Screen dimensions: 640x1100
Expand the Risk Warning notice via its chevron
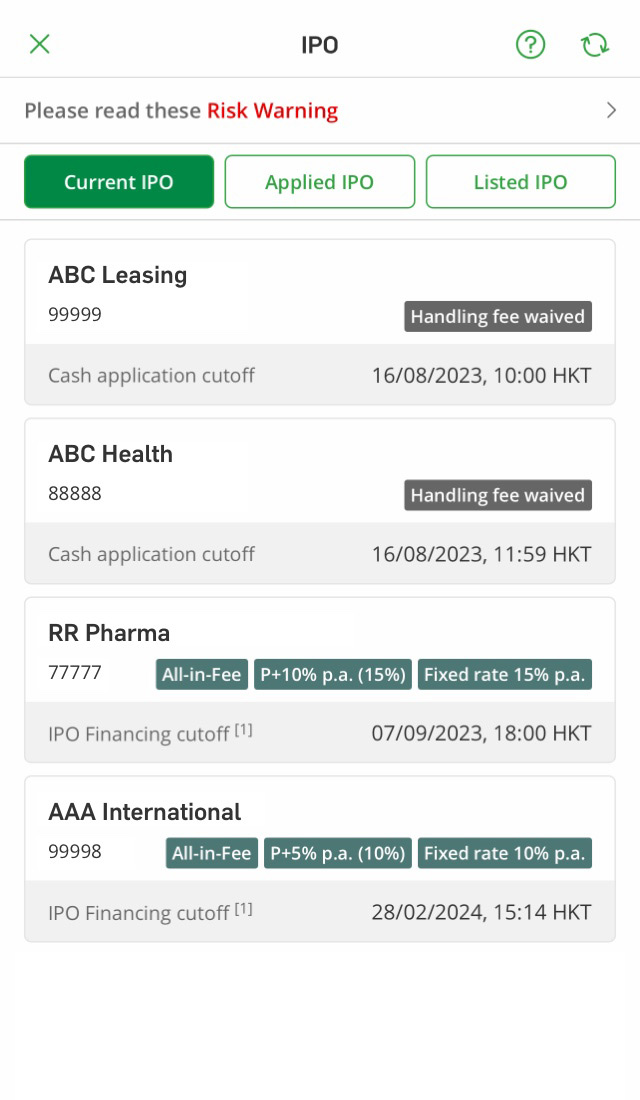coord(611,110)
